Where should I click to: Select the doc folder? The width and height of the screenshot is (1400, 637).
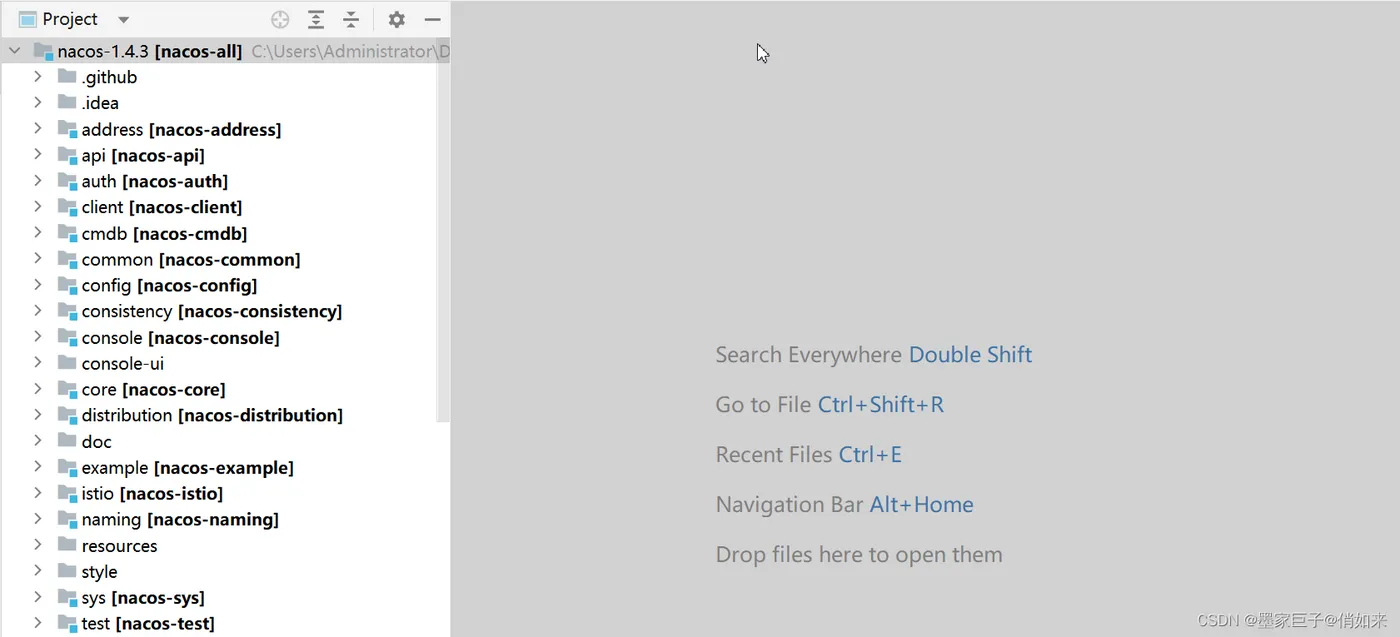coord(96,441)
